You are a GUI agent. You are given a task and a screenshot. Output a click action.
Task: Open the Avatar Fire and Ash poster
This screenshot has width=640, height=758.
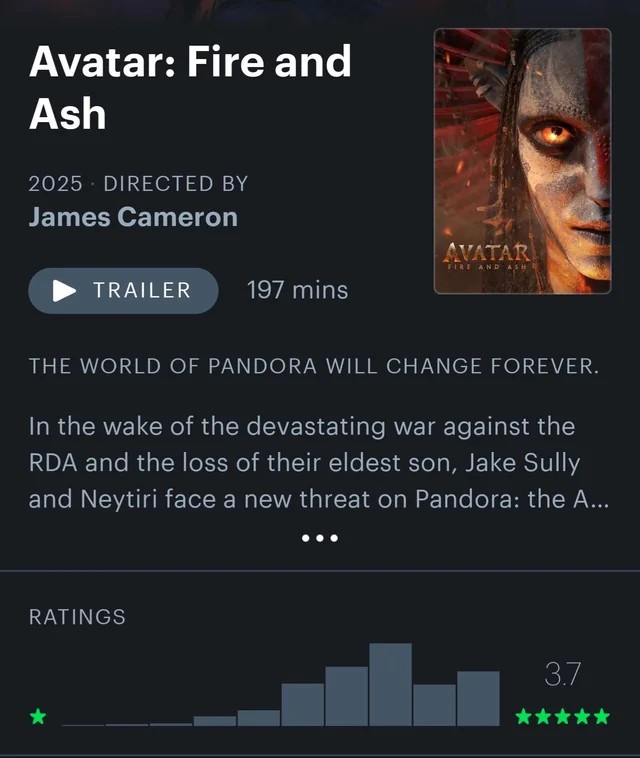coord(523,161)
